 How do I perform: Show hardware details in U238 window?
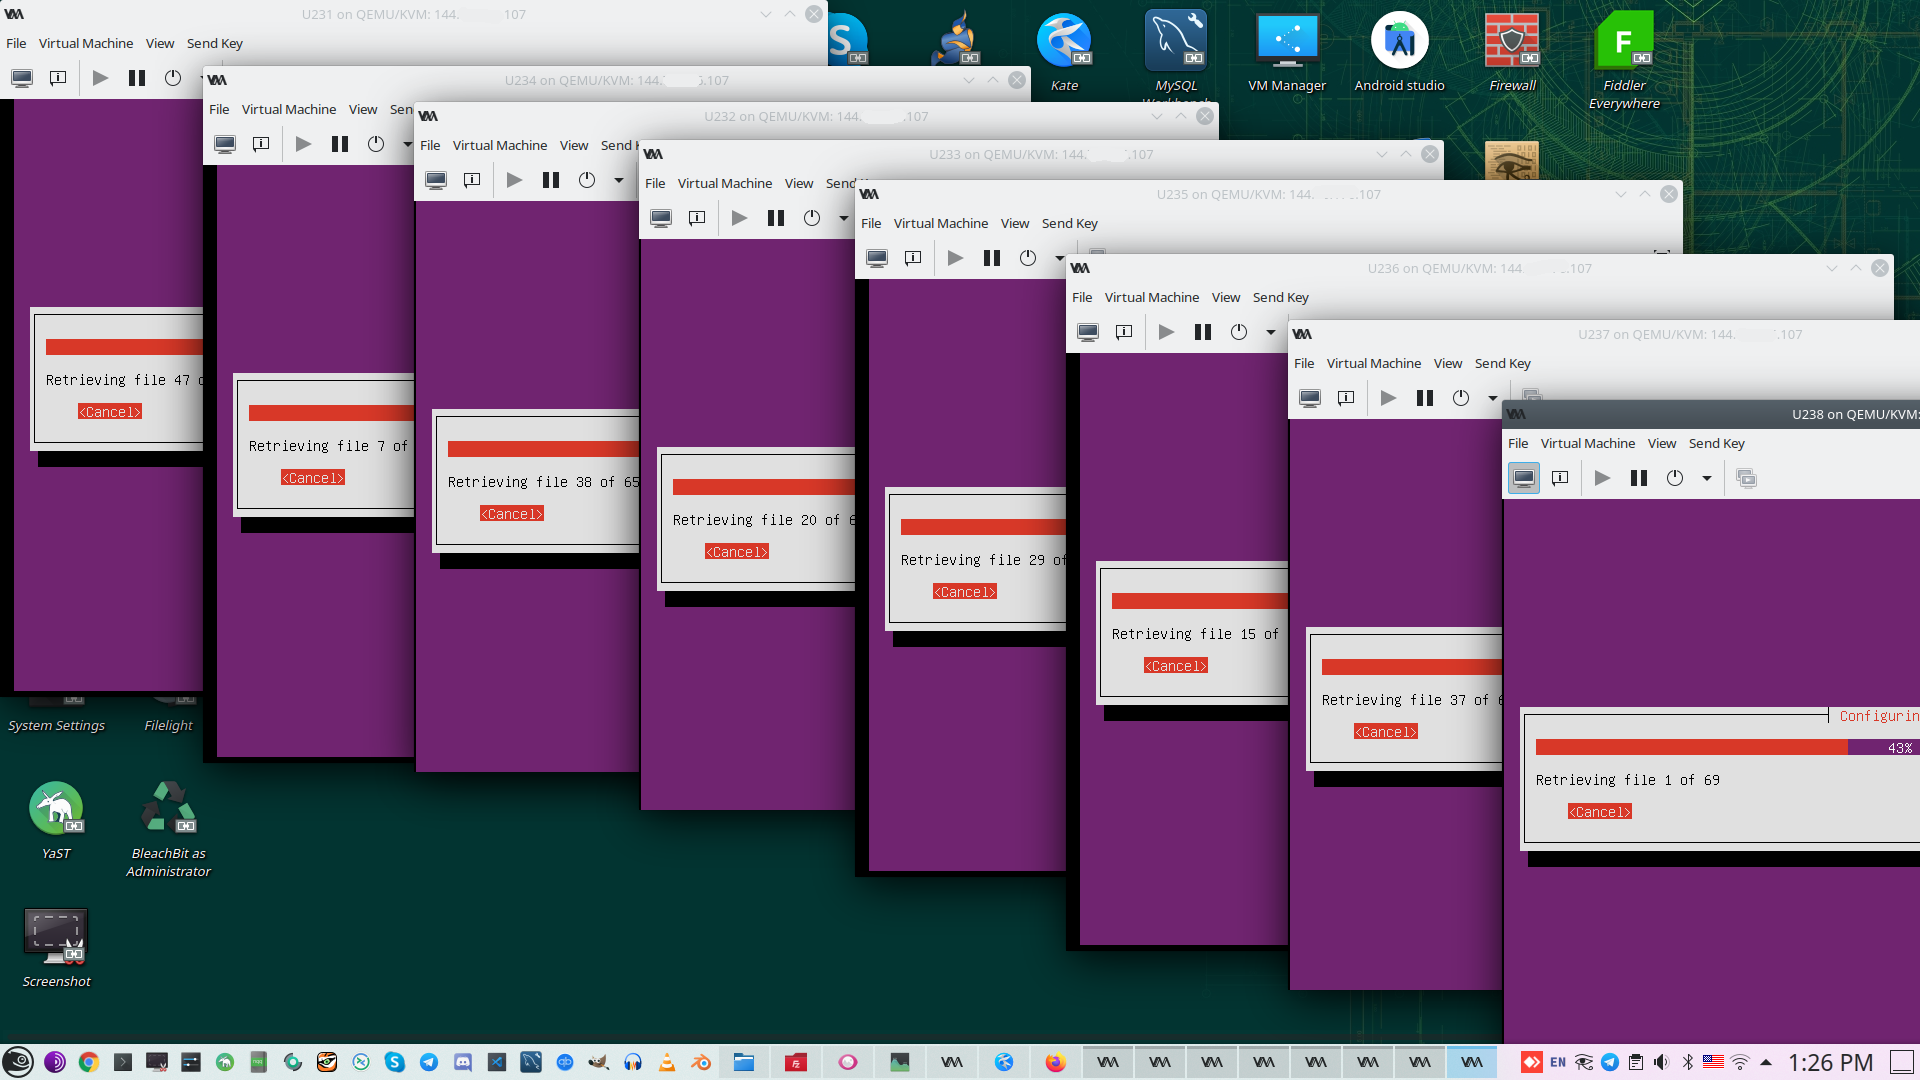pos(1560,479)
